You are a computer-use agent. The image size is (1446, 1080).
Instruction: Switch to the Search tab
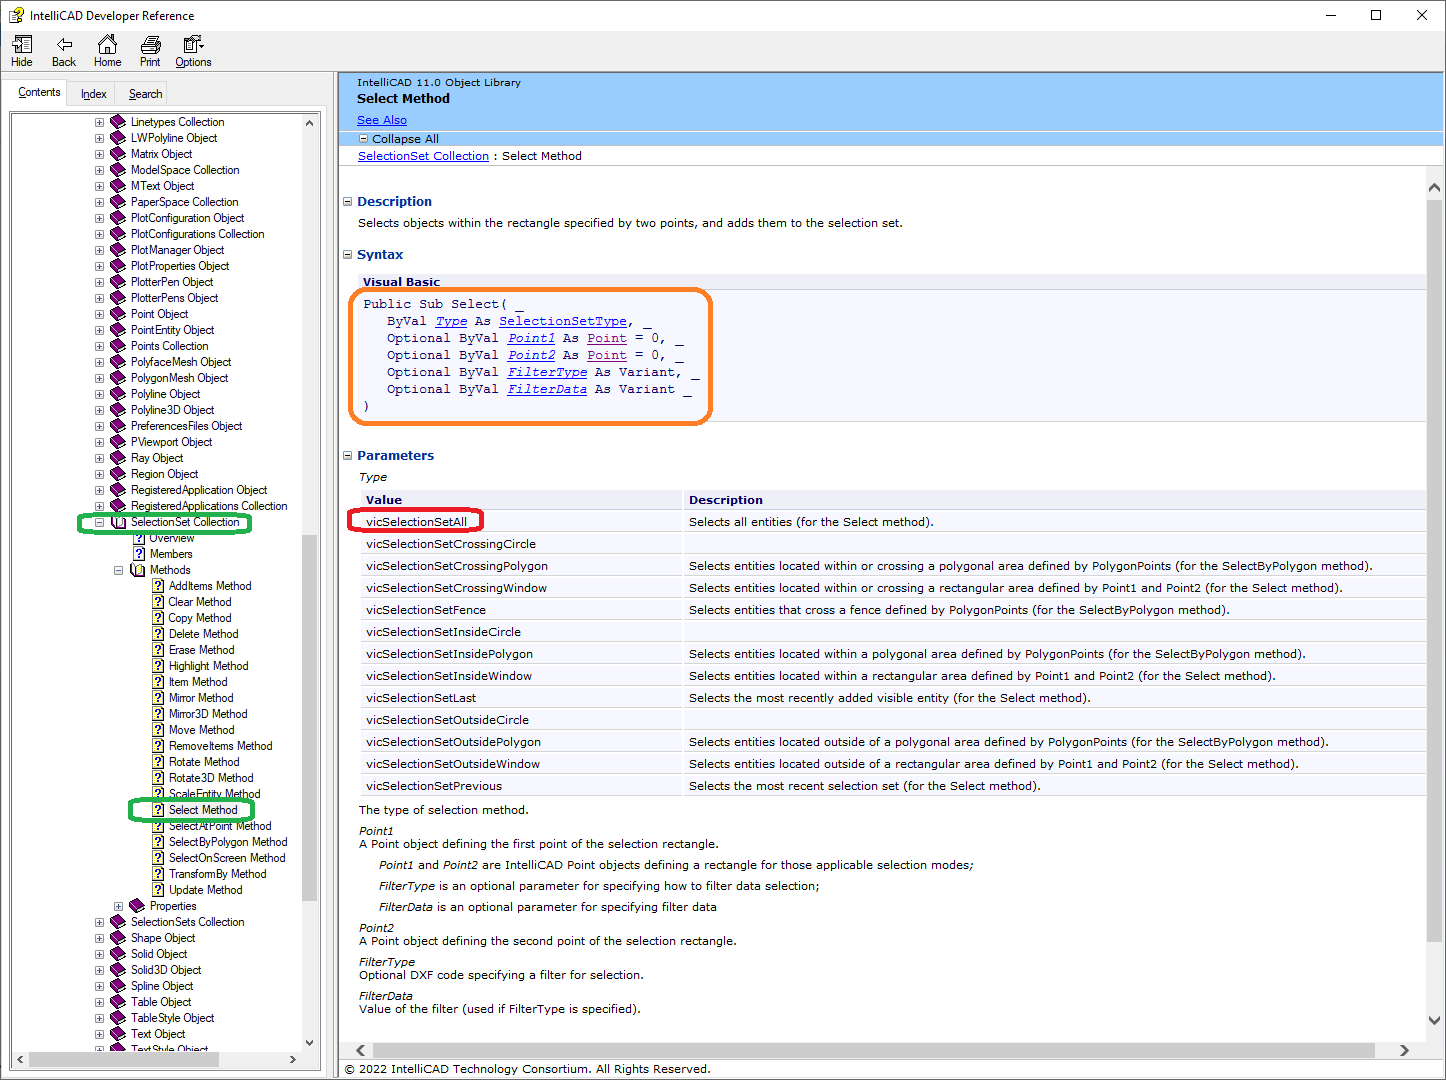point(145,94)
